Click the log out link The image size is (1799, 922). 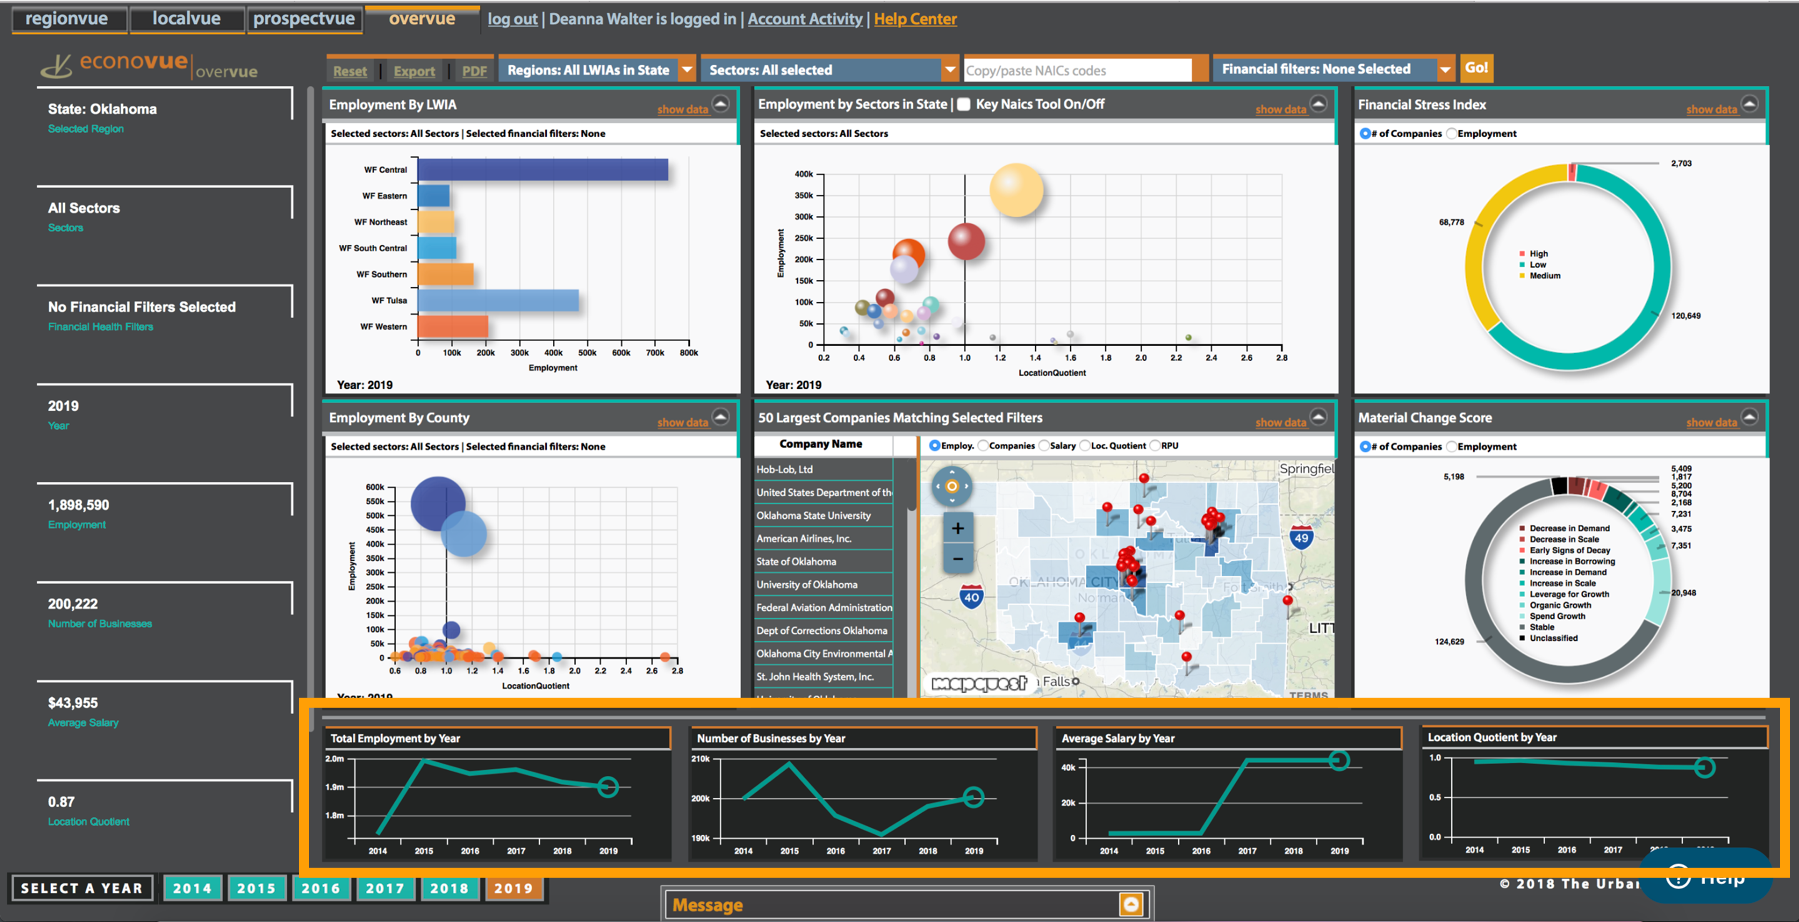[512, 18]
